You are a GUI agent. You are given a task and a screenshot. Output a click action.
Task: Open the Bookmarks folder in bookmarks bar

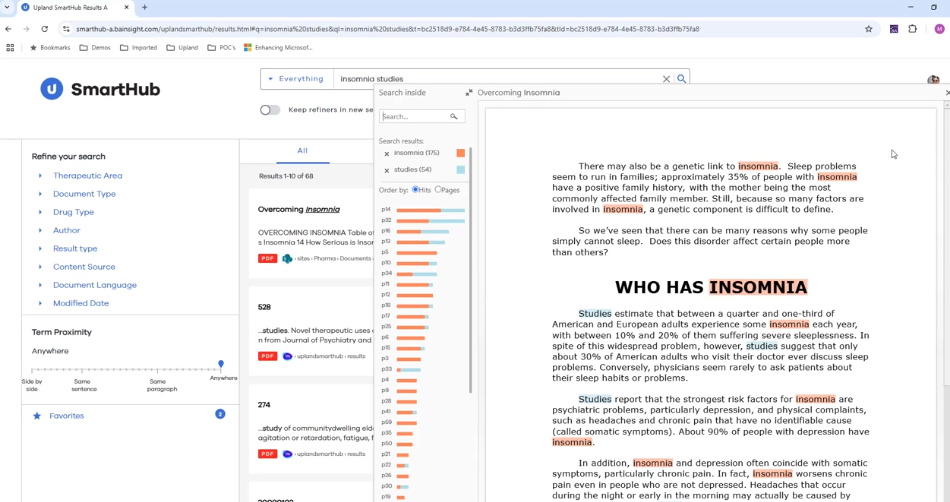coord(50,47)
